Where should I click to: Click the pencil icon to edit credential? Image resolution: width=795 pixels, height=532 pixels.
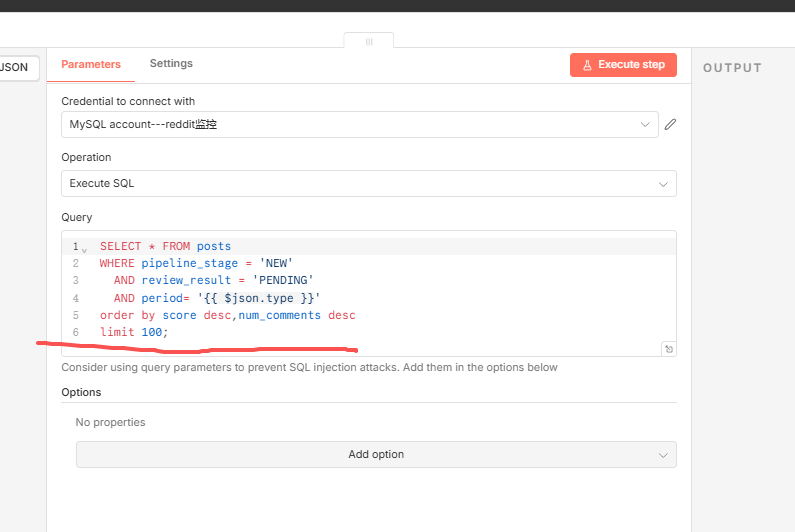pos(671,125)
